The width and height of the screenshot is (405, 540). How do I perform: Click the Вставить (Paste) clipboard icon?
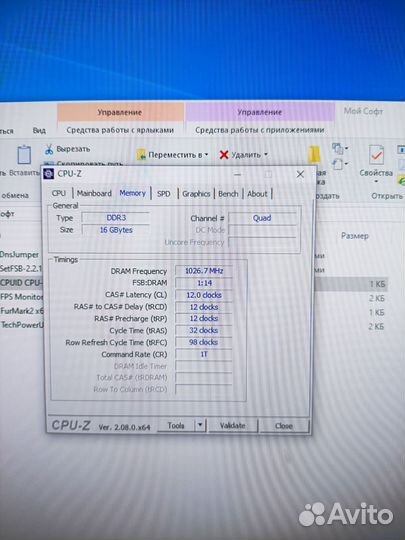[24, 155]
